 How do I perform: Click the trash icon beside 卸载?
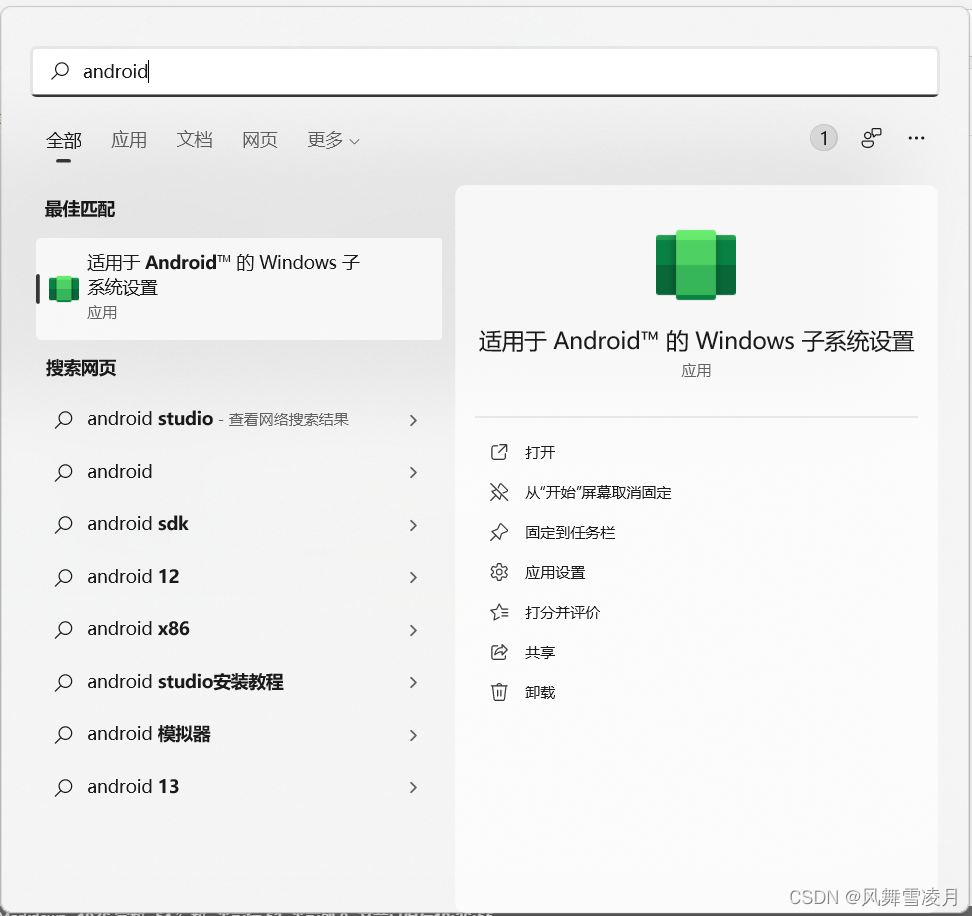[499, 692]
